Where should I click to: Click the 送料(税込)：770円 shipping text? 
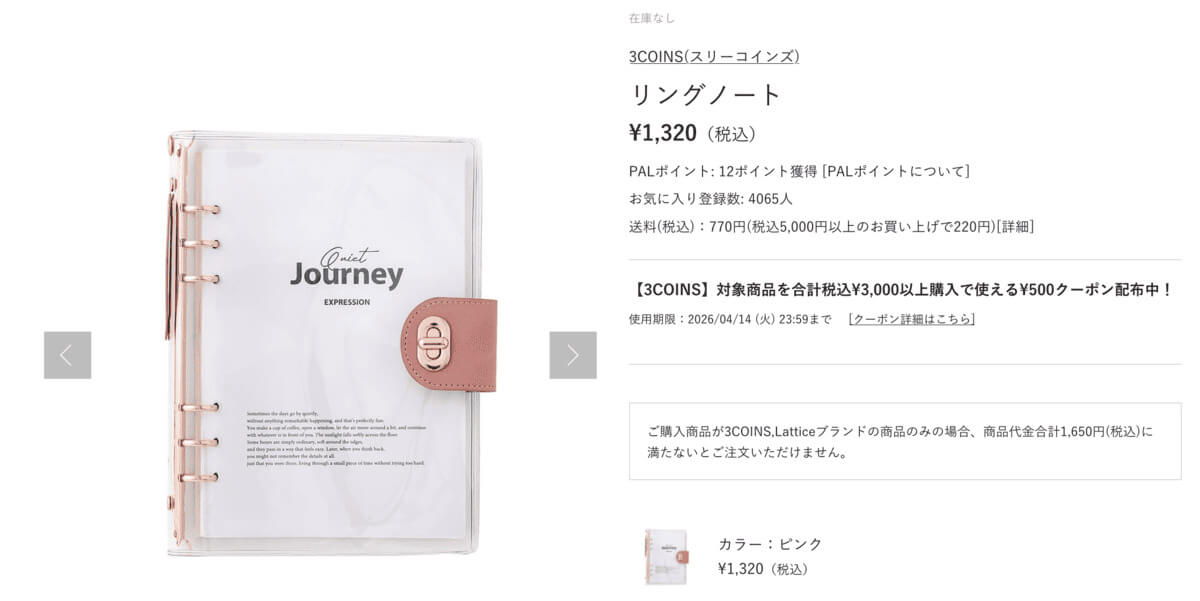pyautogui.click(x=687, y=226)
